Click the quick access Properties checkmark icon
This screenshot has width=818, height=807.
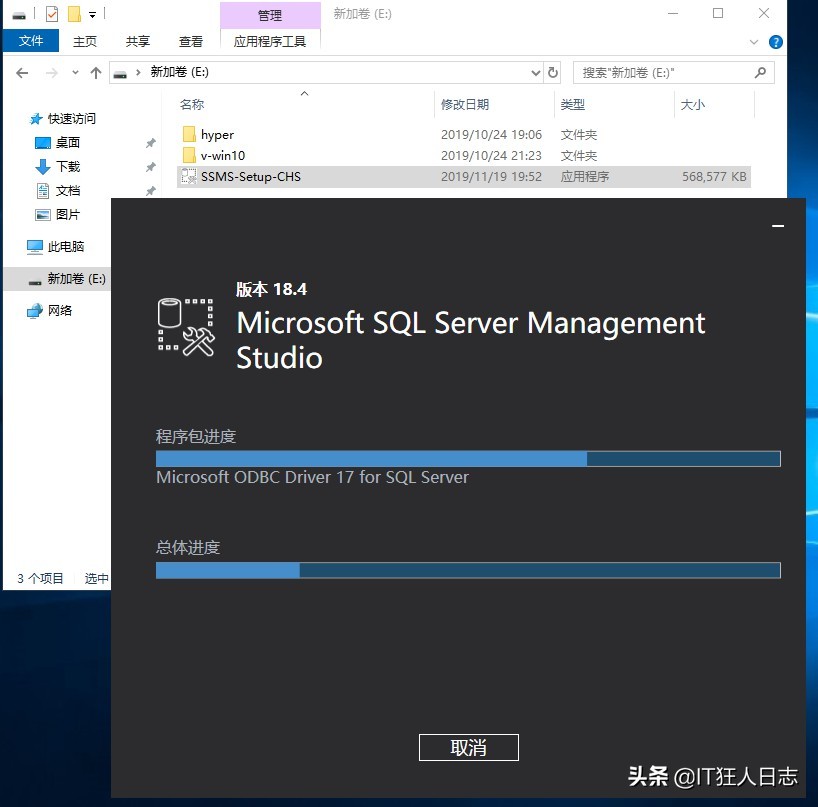coord(52,14)
